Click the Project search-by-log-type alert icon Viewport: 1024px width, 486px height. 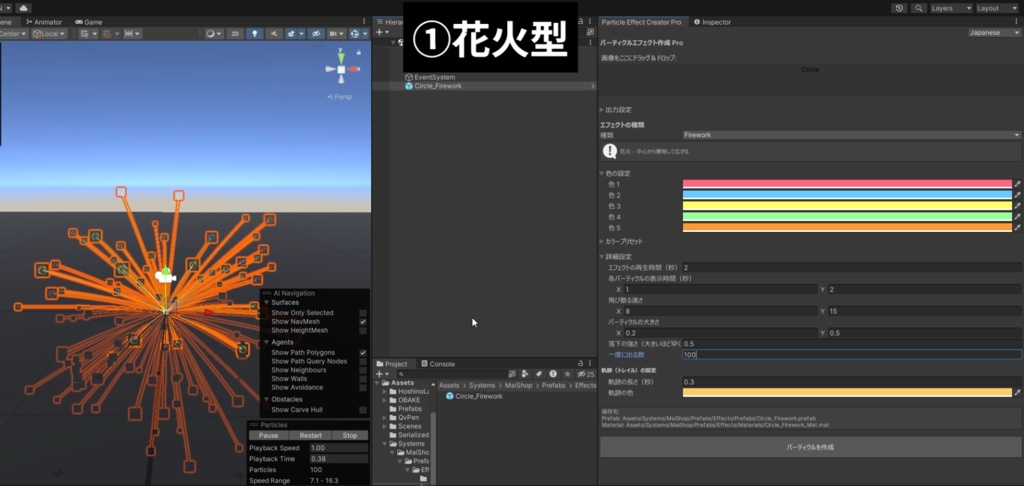pos(553,374)
